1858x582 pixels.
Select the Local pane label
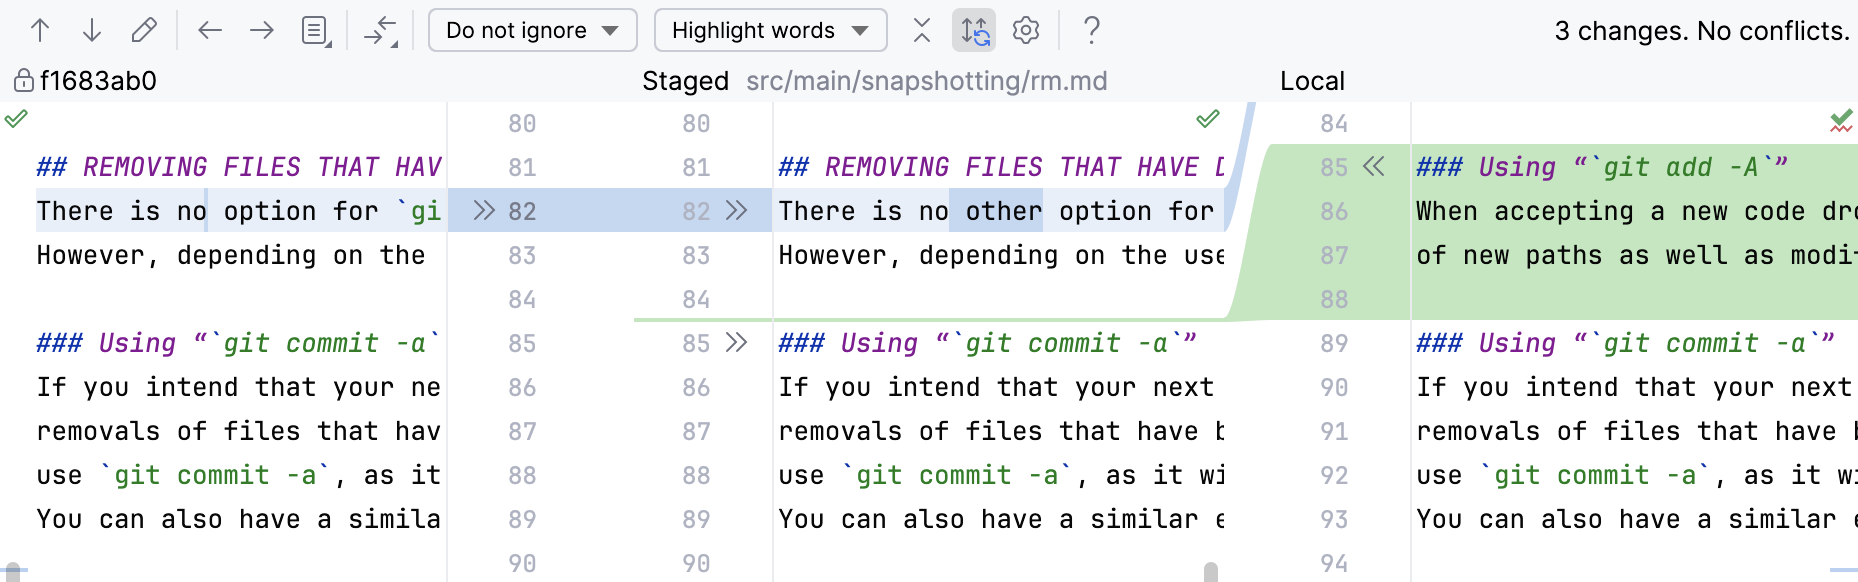(1312, 80)
